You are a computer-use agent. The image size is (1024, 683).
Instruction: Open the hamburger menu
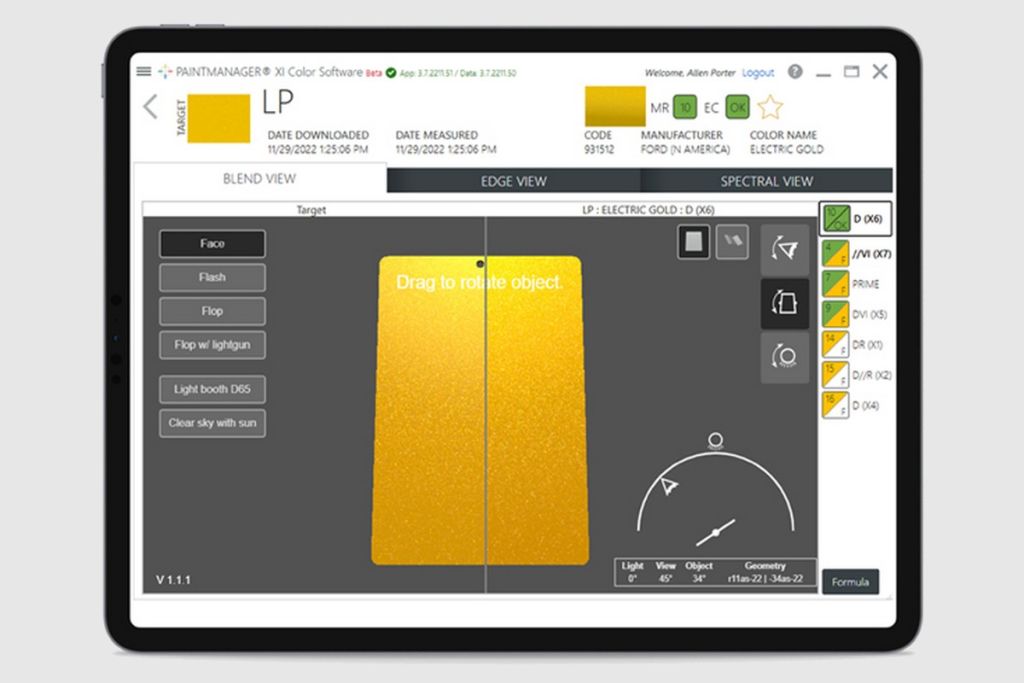tap(144, 72)
